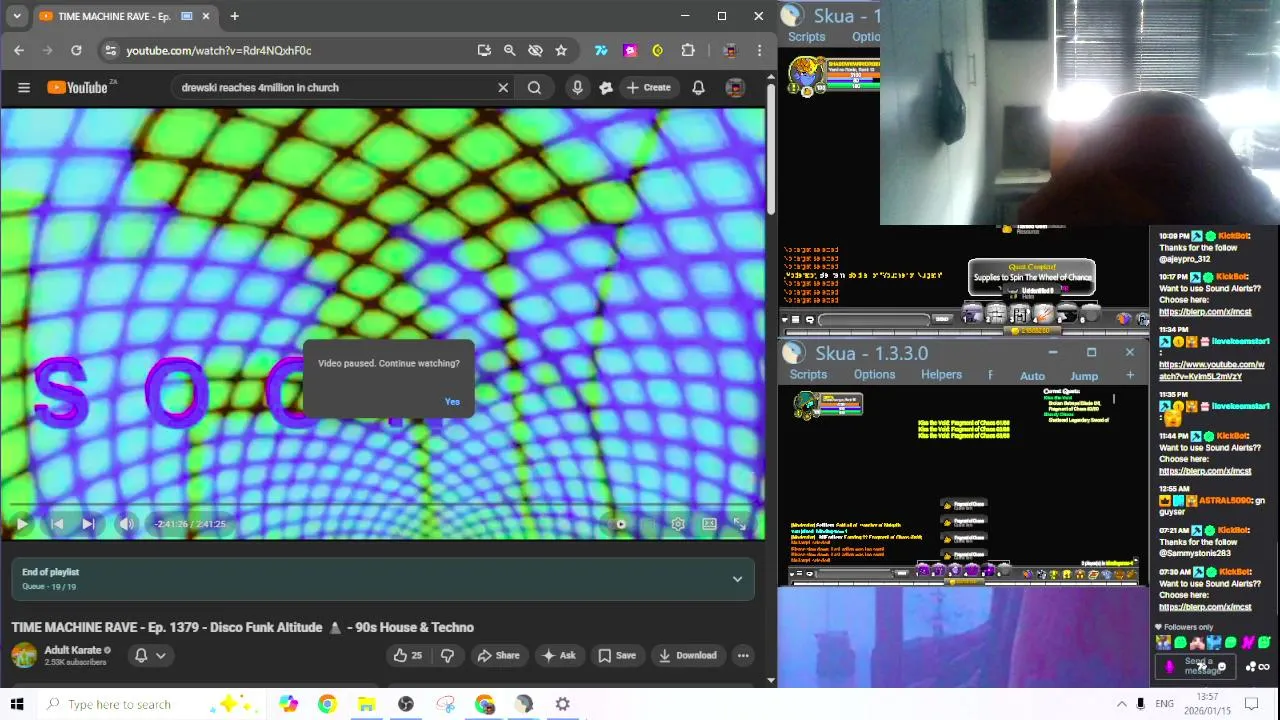Screen dimensions: 1280x720
Task: Go to the YouTube home logo
Action: 78,88
